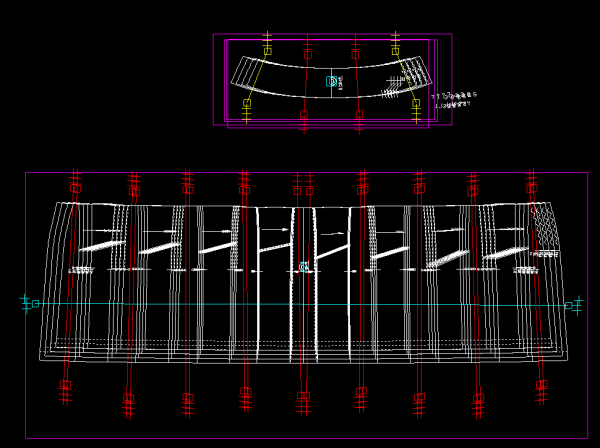Select the top-right yellow square marker in upper drawing

[395, 50]
